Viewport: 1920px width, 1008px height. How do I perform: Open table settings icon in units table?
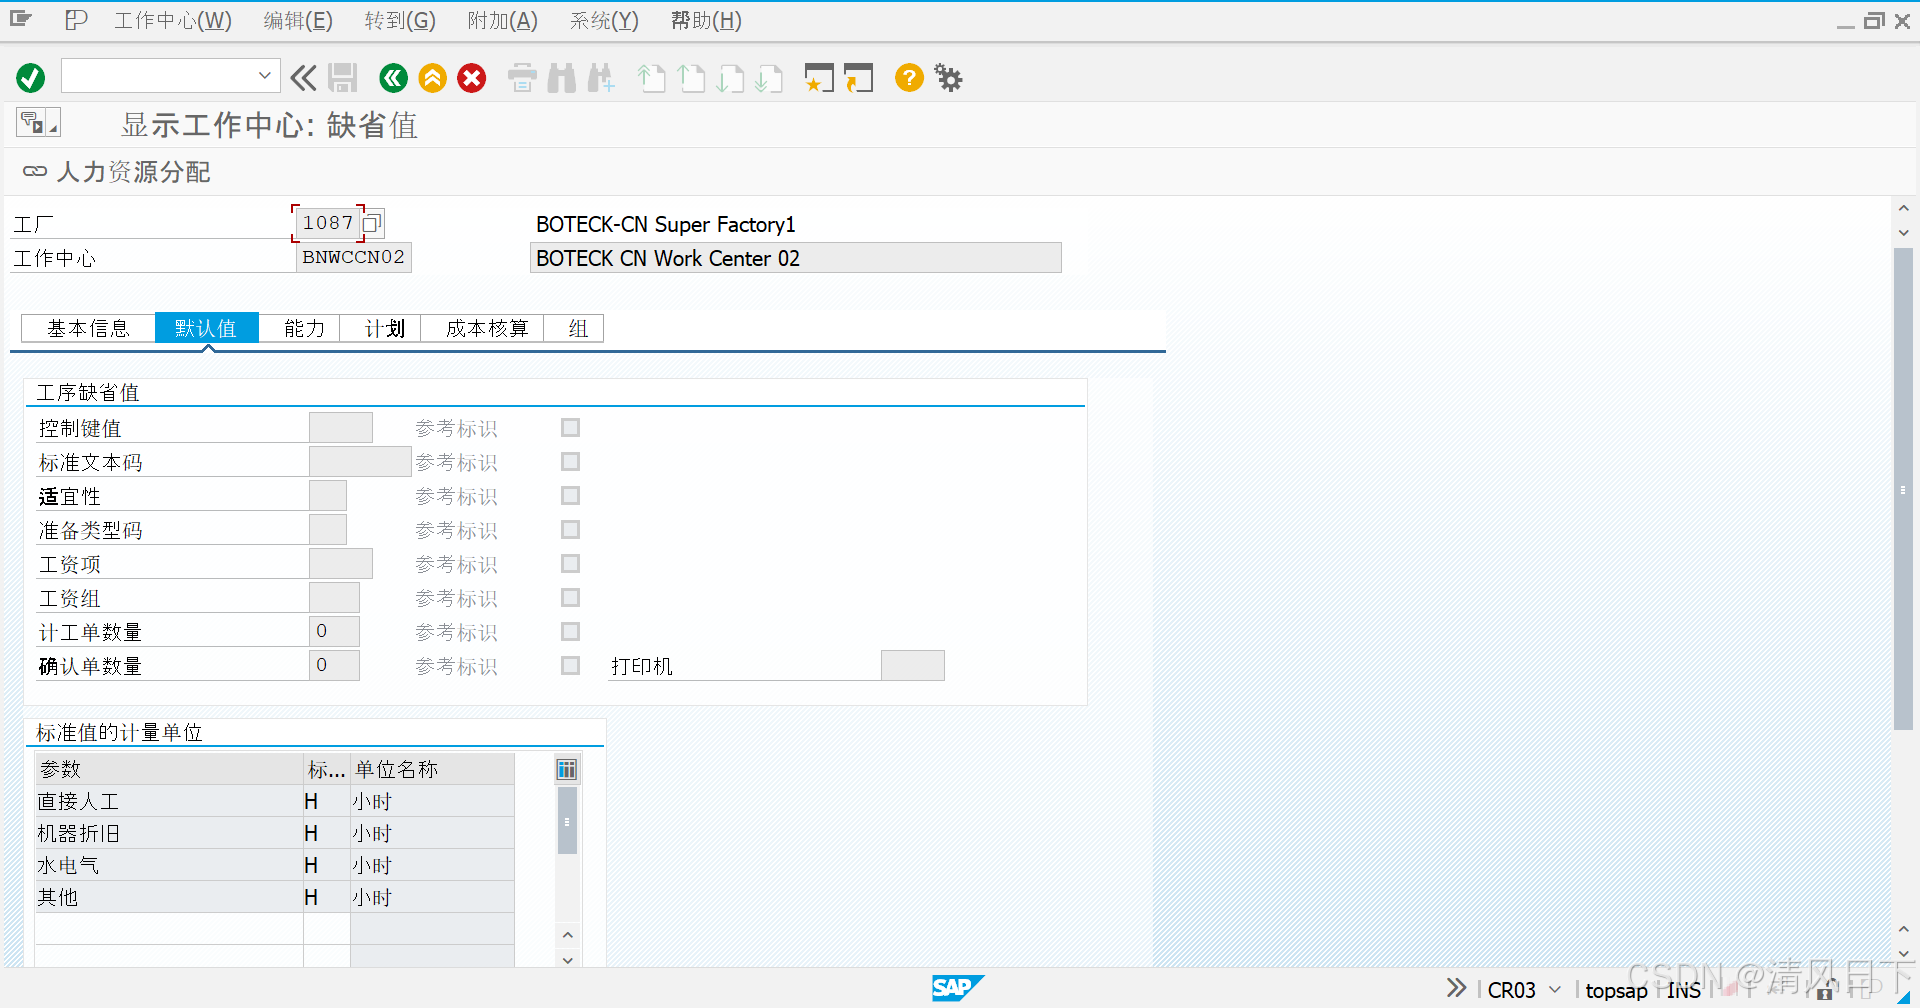coord(567,769)
